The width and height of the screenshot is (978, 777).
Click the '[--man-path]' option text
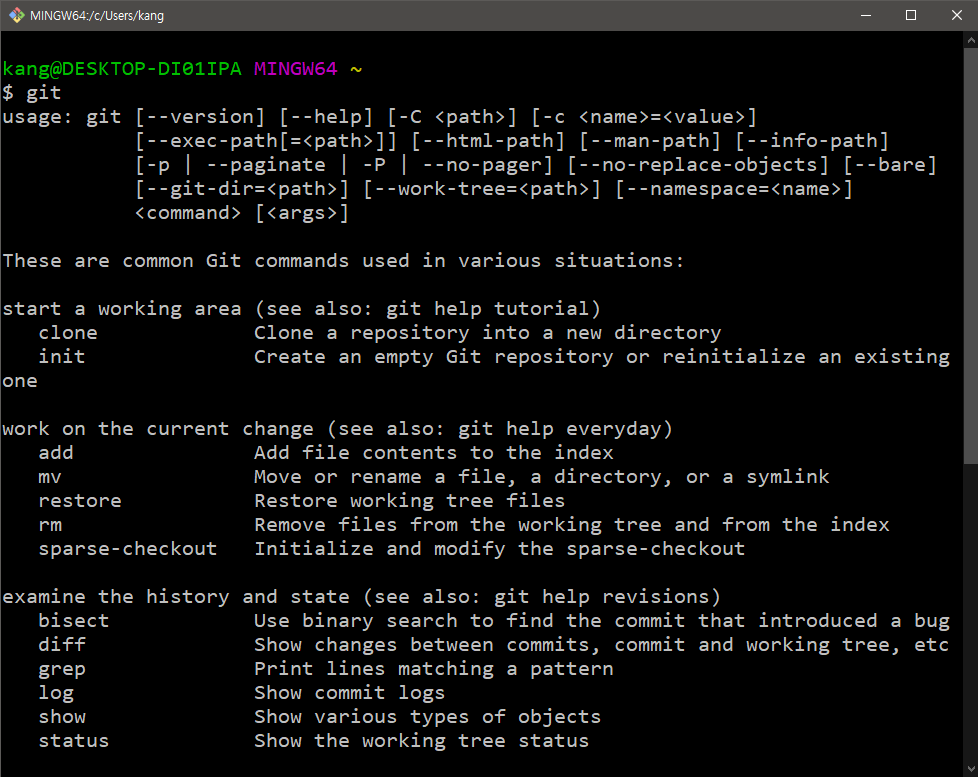pos(650,141)
